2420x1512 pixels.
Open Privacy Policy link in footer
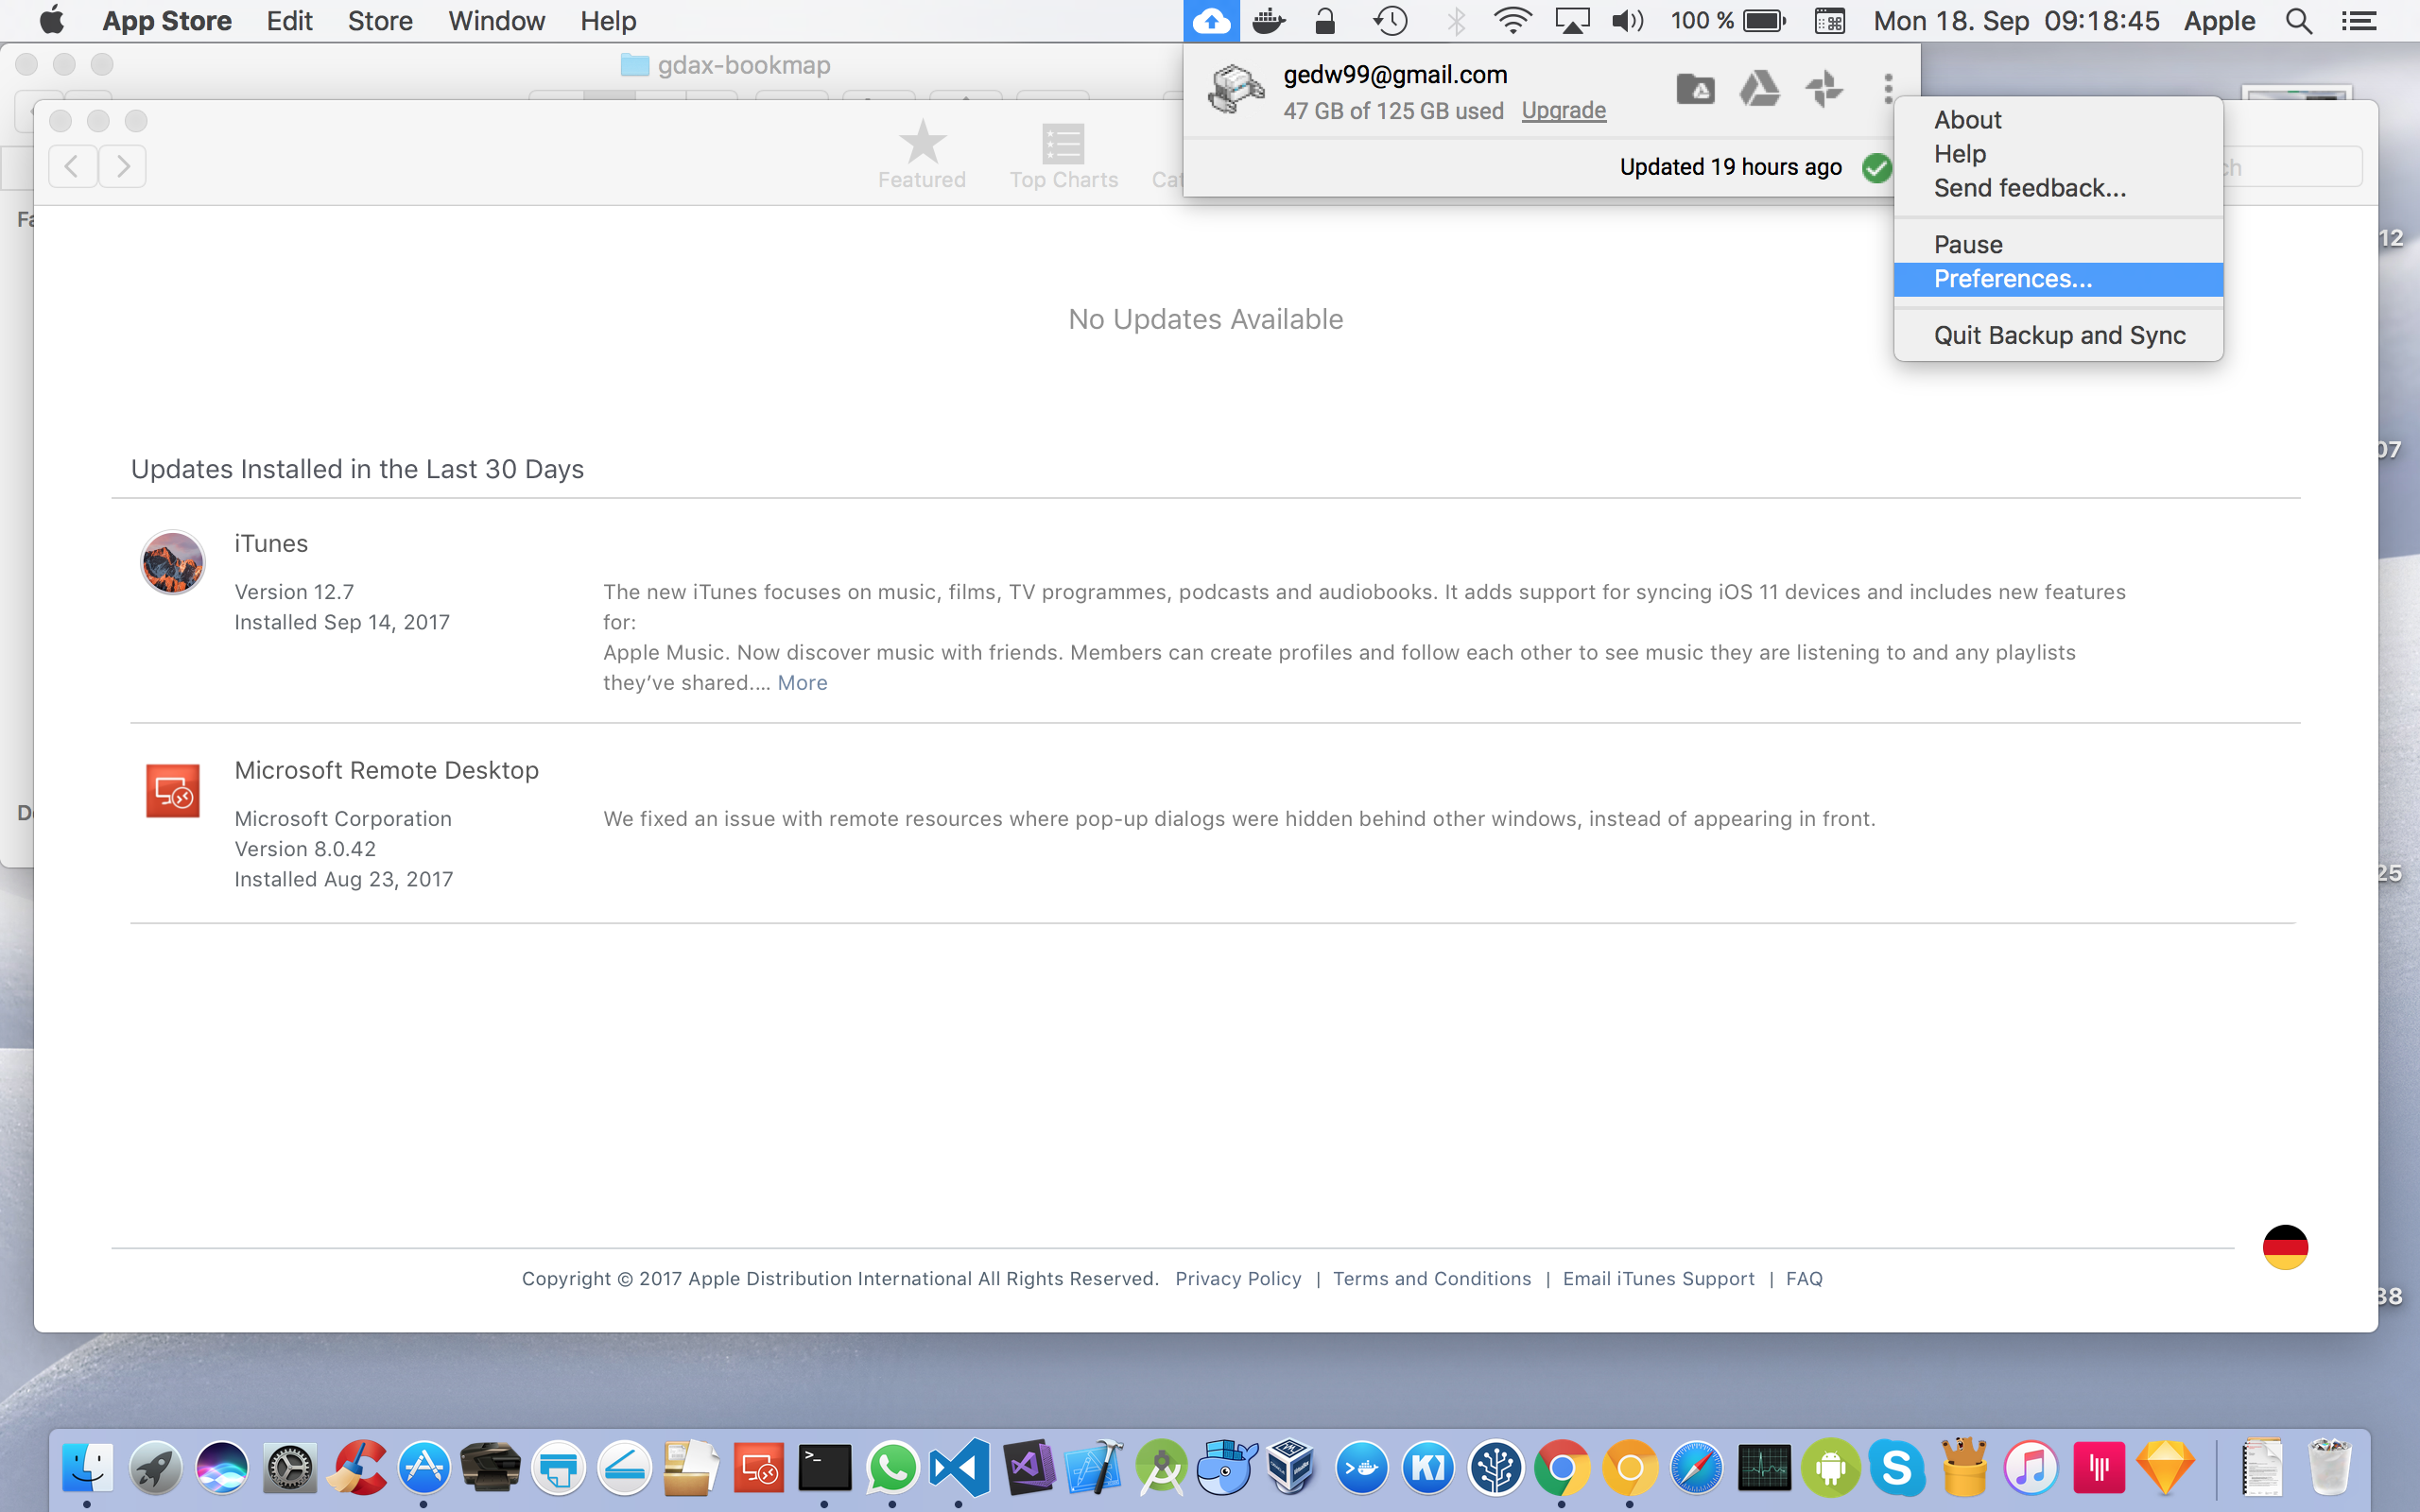coord(1238,1279)
